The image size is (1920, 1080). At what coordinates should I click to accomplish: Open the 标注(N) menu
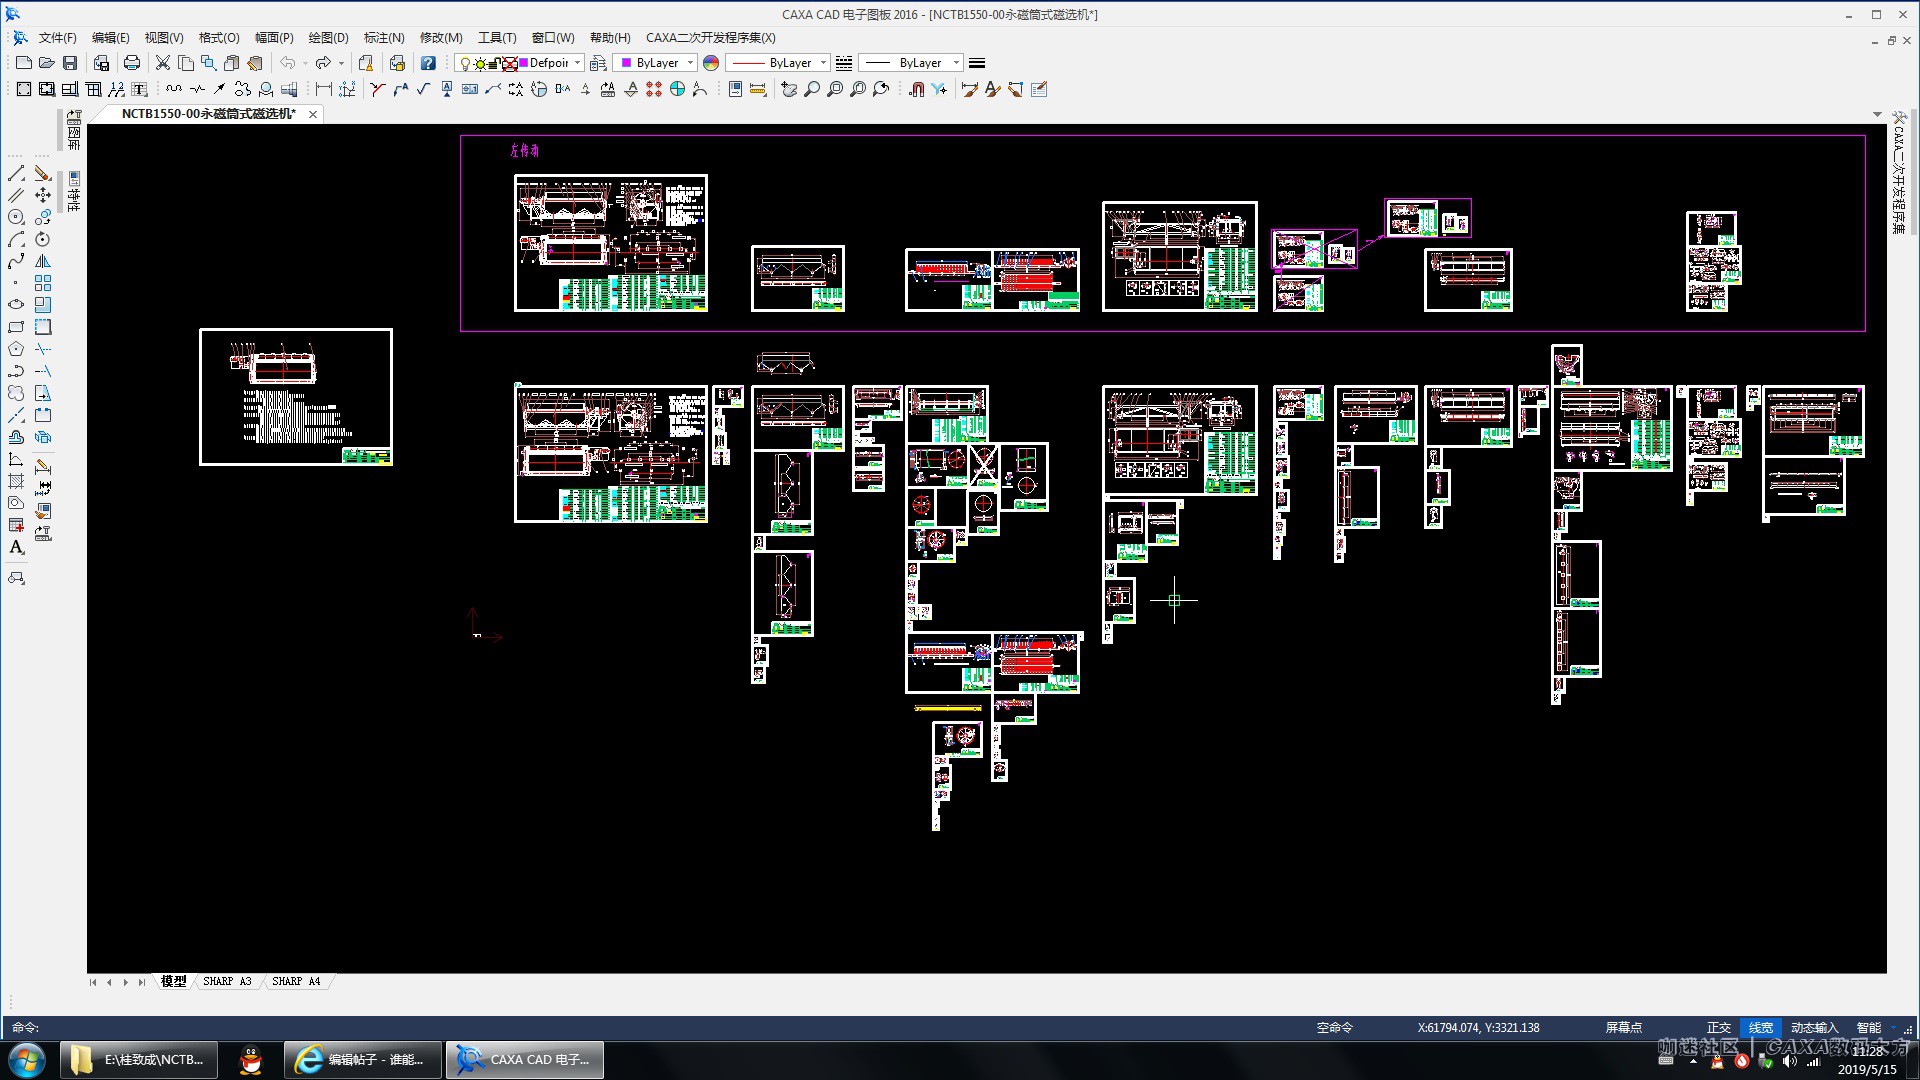point(384,37)
